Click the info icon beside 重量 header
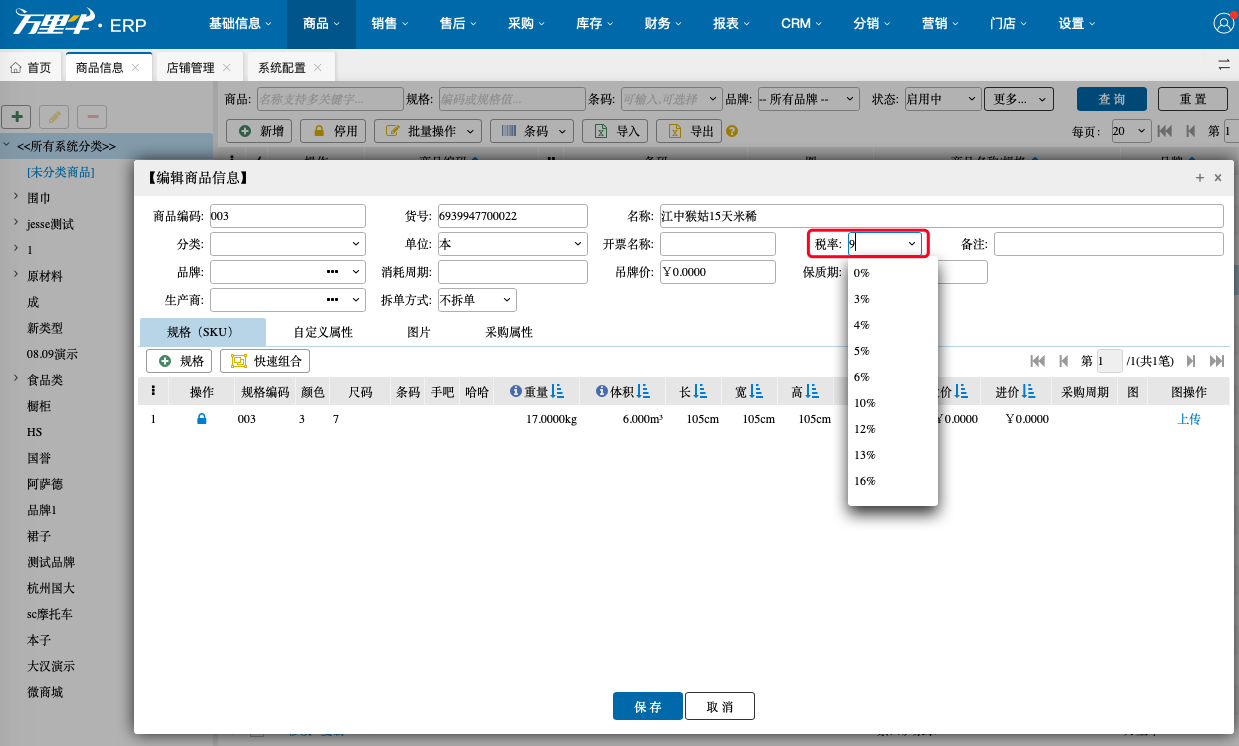Image resolution: width=1239 pixels, height=746 pixels. point(515,392)
